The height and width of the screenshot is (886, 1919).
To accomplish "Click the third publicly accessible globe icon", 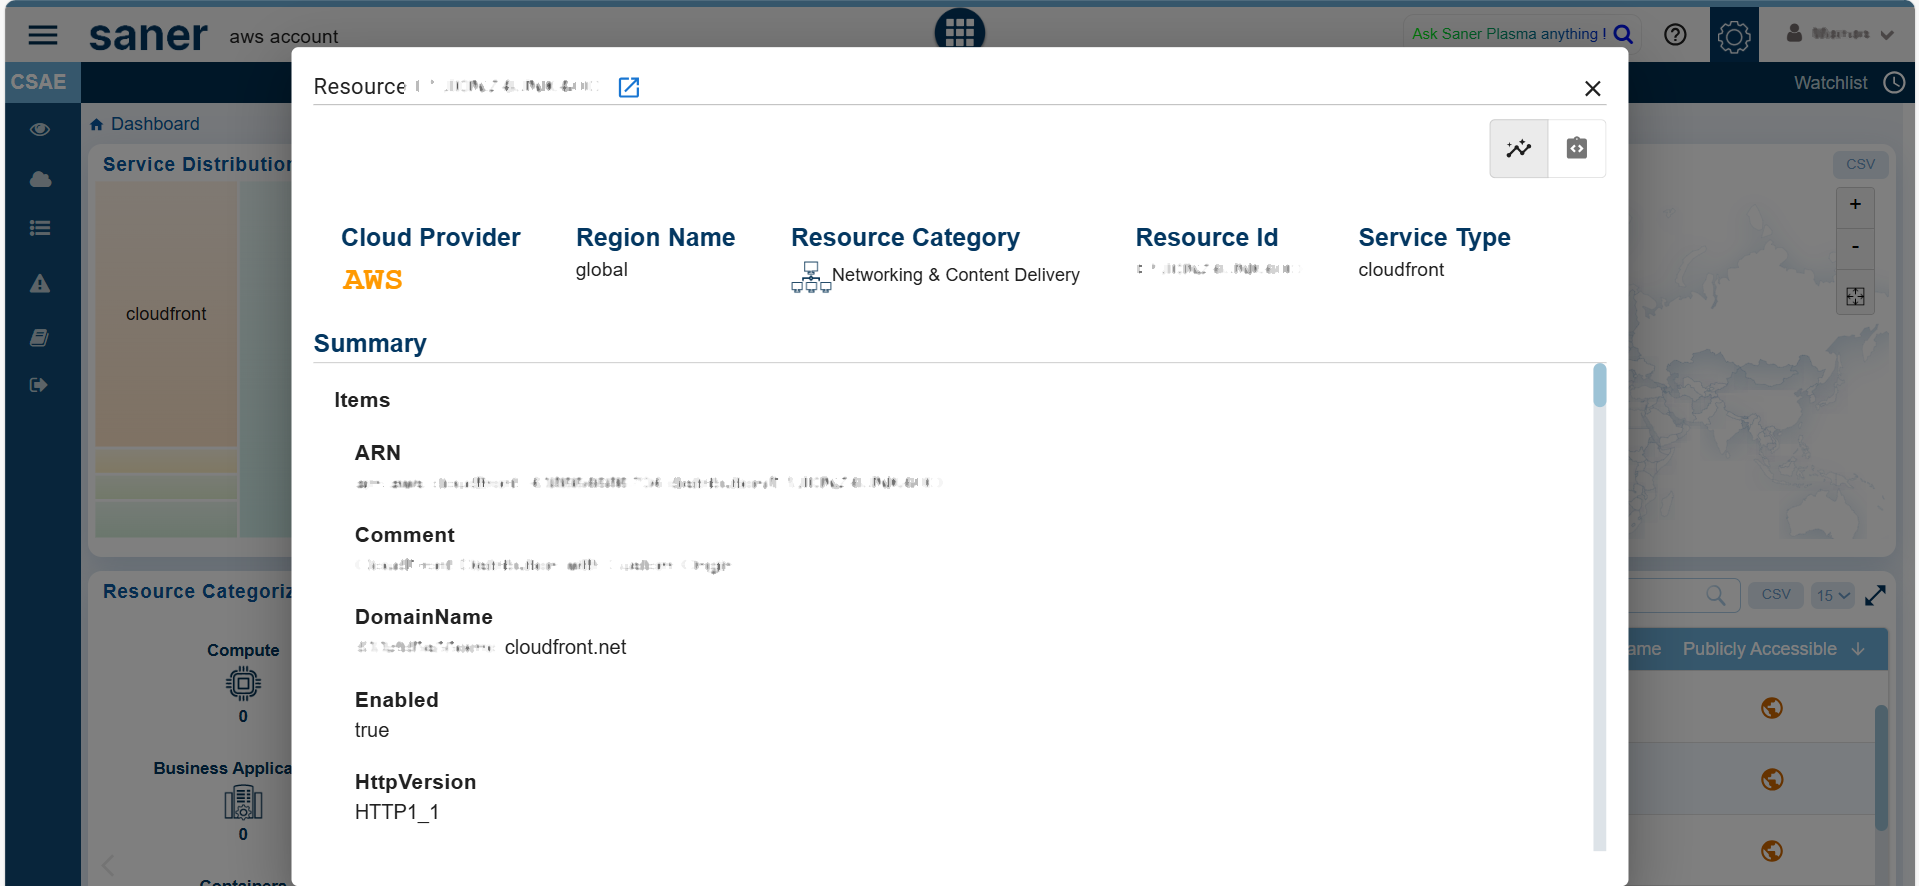I will coord(1772,851).
